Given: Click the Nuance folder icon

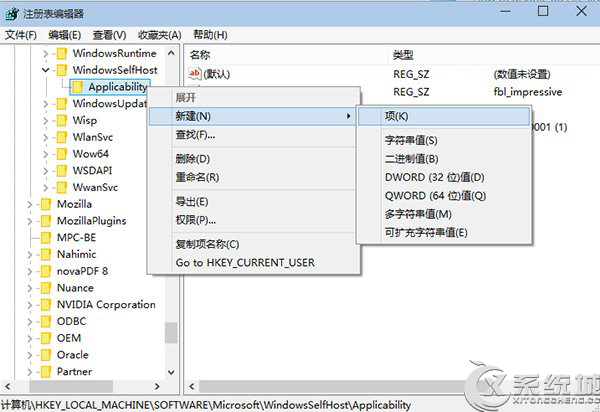Looking at the screenshot, I should tap(46, 288).
